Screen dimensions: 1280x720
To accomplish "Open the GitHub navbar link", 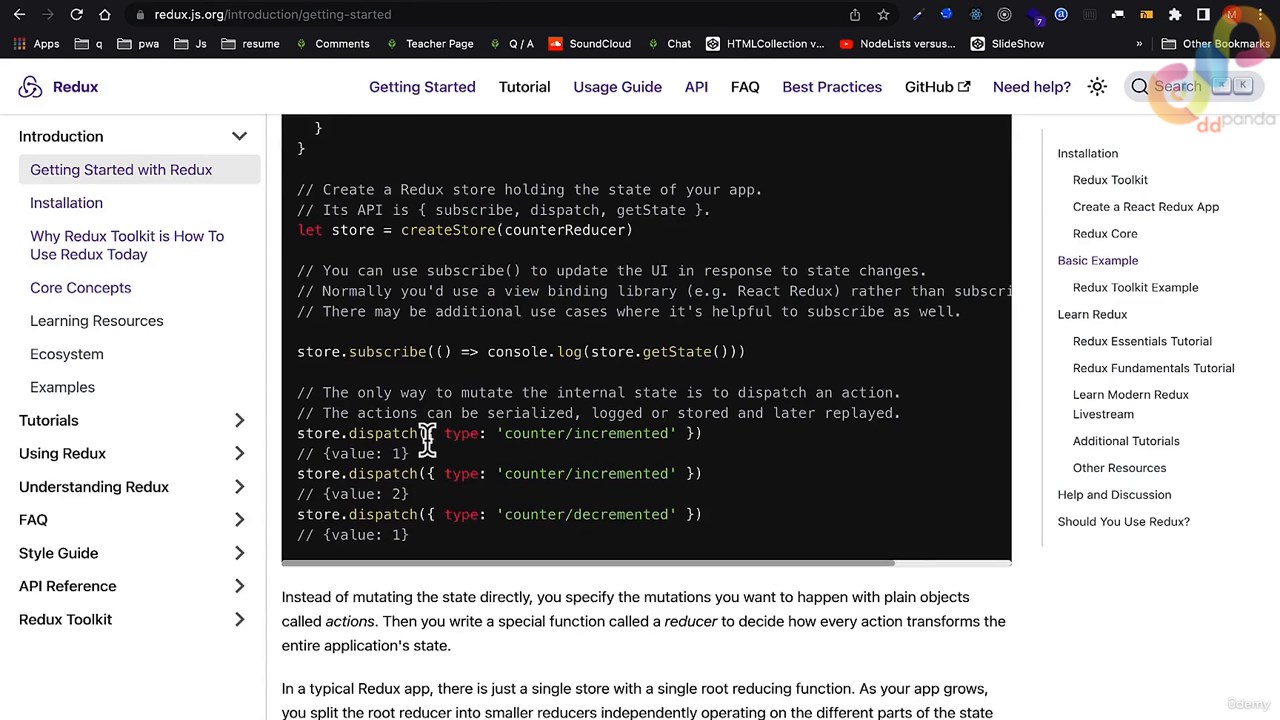I will (937, 87).
